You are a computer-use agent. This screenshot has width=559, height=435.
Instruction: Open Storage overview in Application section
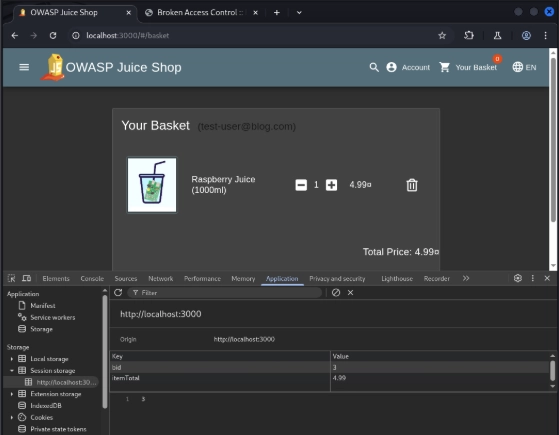coord(41,329)
